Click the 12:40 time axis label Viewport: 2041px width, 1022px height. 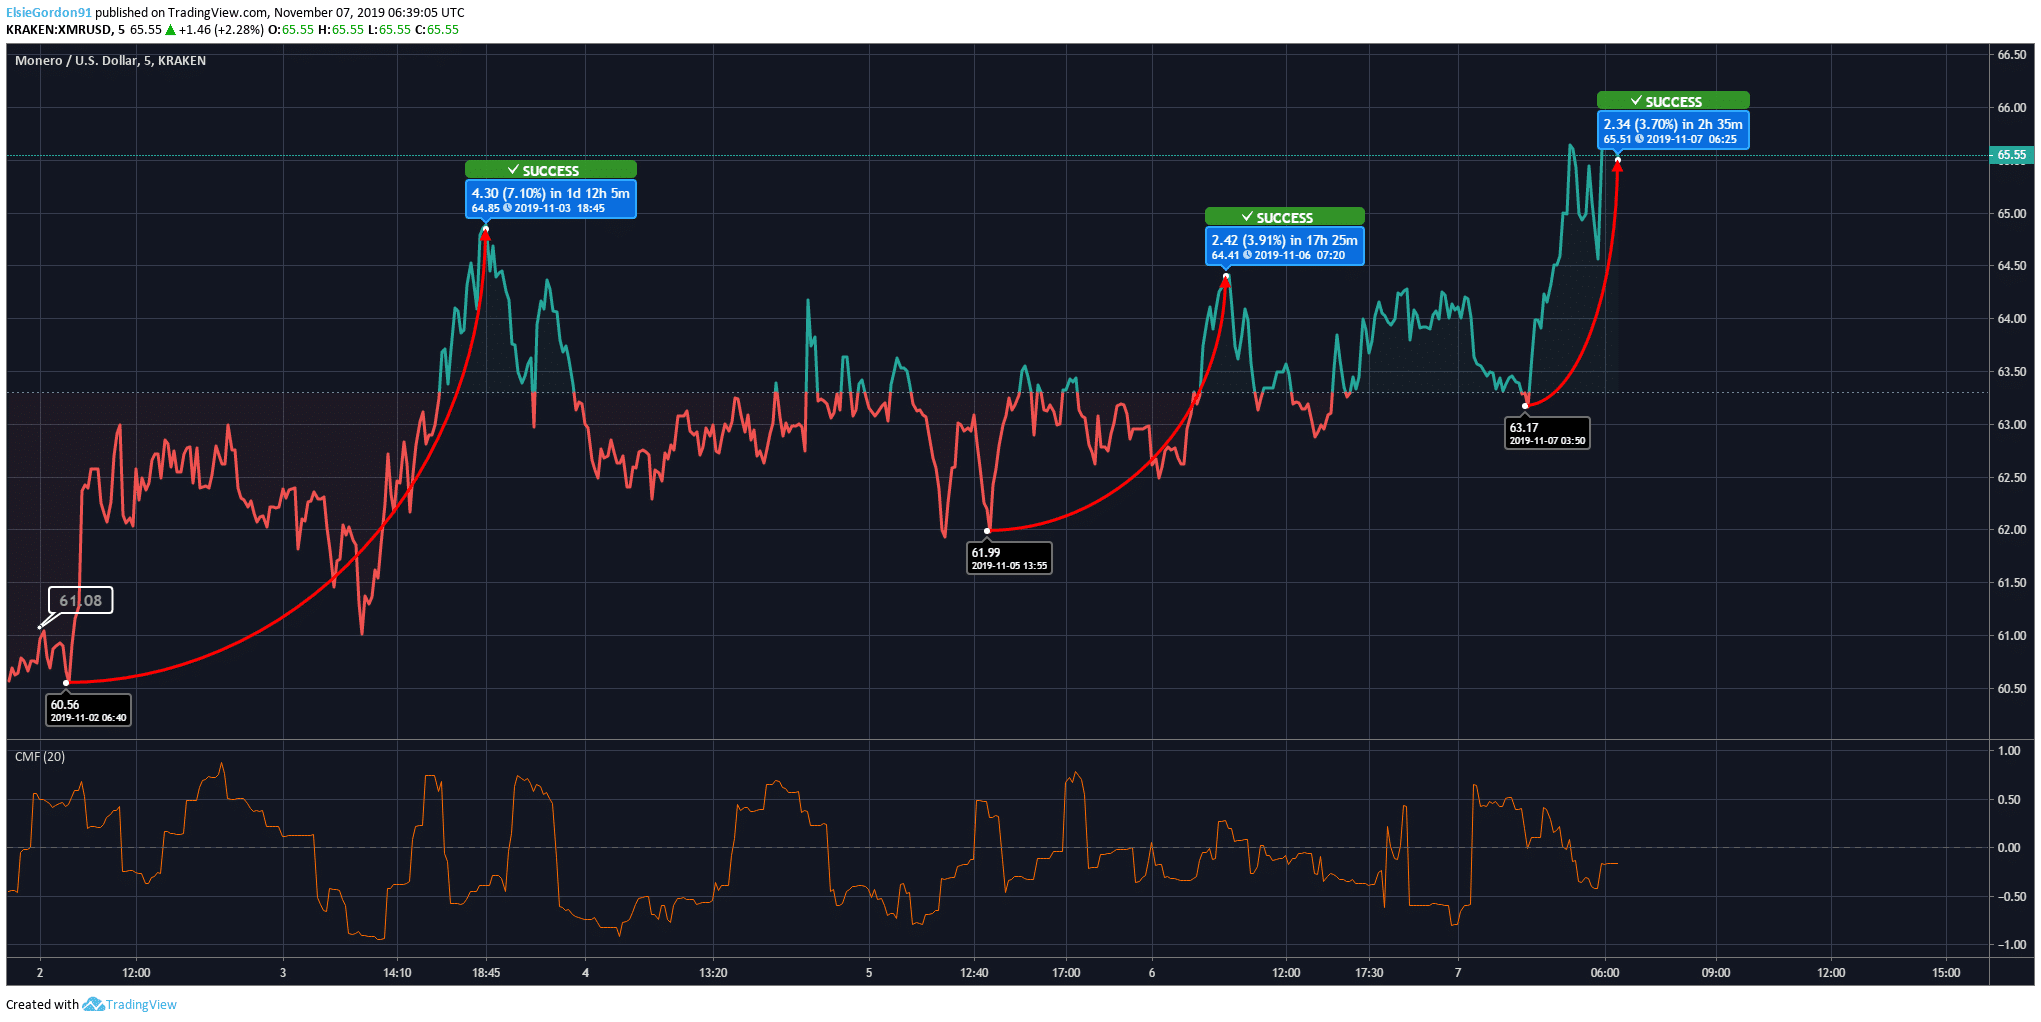coord(974,973)
